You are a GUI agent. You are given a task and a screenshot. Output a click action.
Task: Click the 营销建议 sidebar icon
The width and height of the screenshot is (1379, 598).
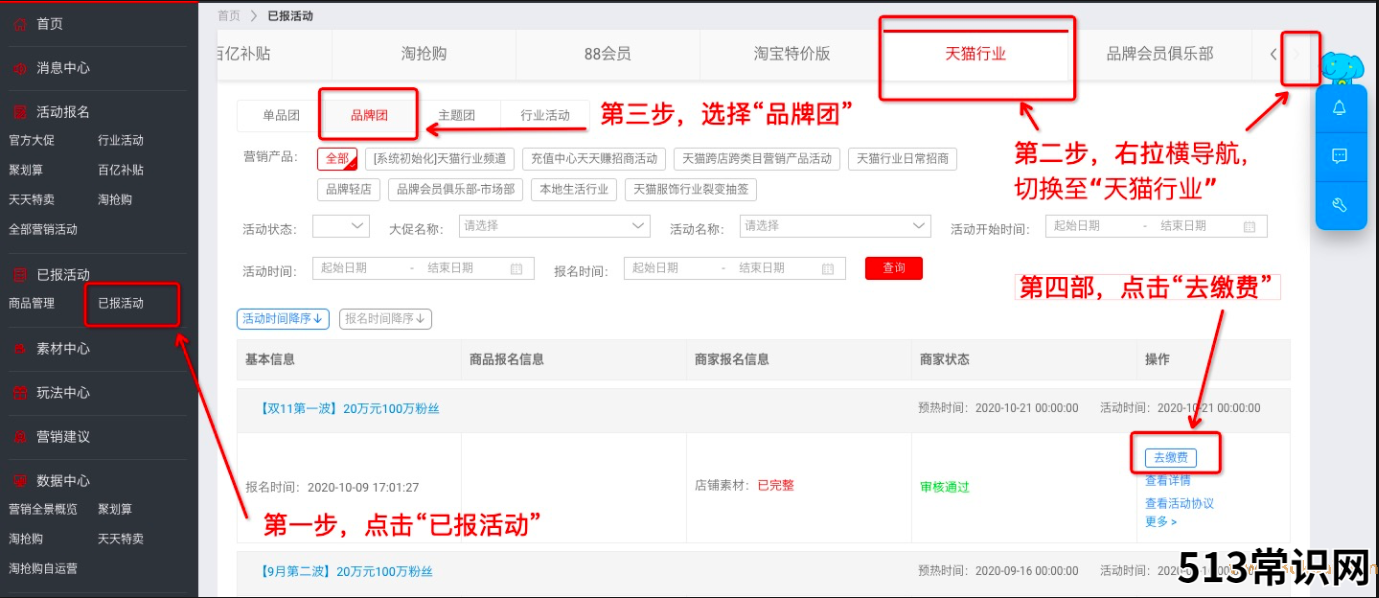click(19, 437)
